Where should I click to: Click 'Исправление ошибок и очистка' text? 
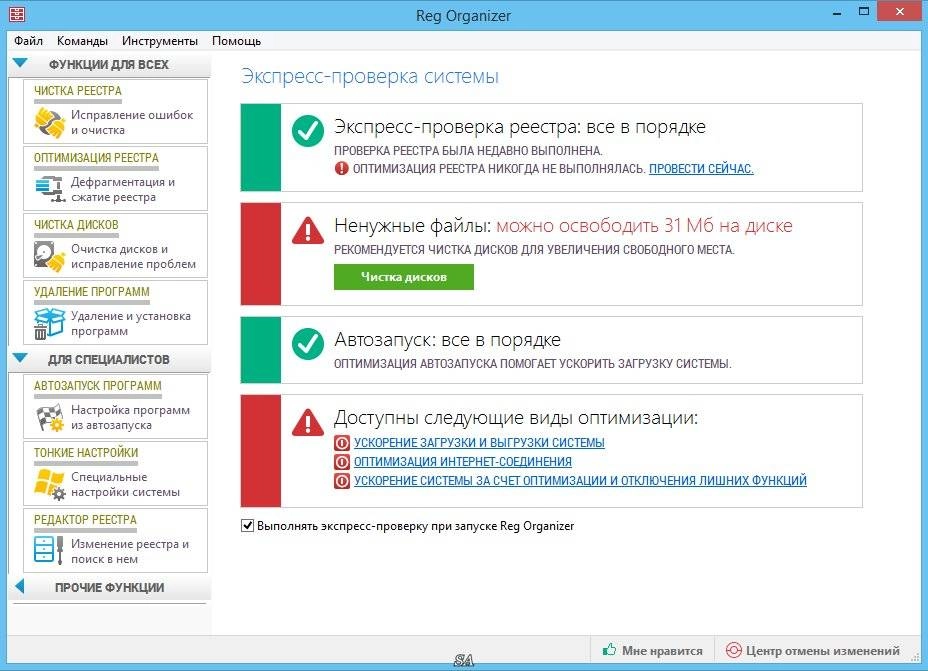coord(132,122)
